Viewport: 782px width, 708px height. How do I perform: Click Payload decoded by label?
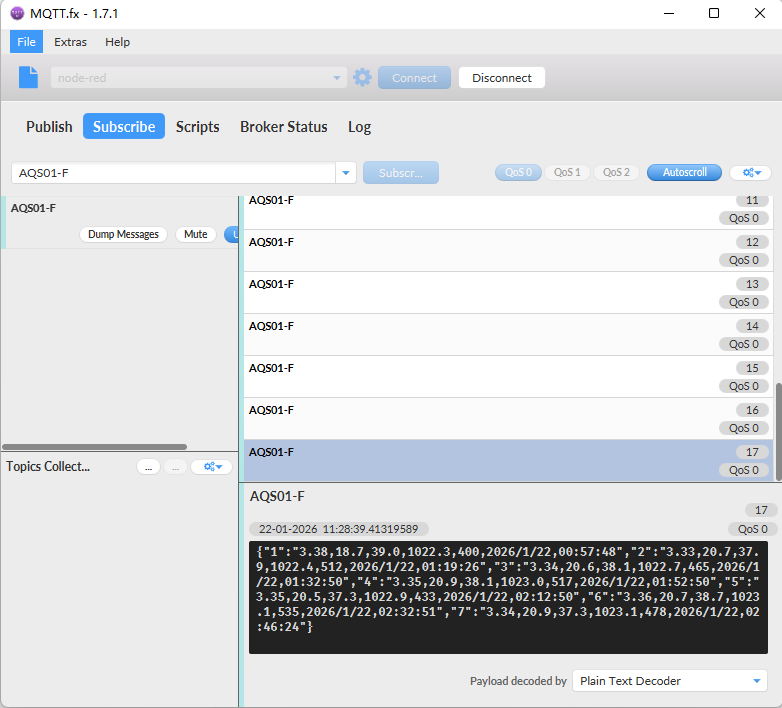pyautogui.click(x=518, y=681)
